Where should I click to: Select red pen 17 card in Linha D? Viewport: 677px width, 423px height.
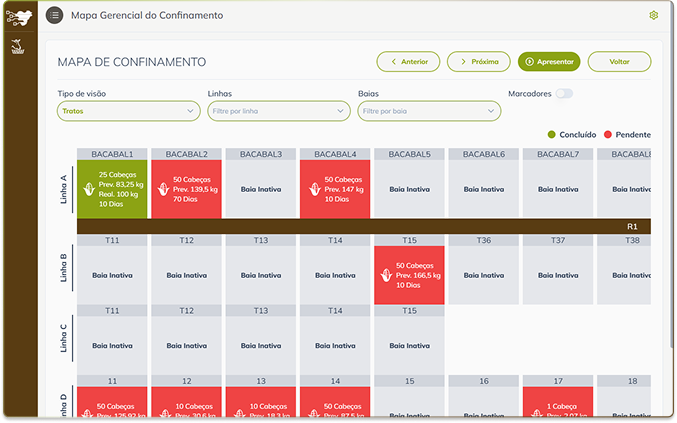[x=558, y=403]
